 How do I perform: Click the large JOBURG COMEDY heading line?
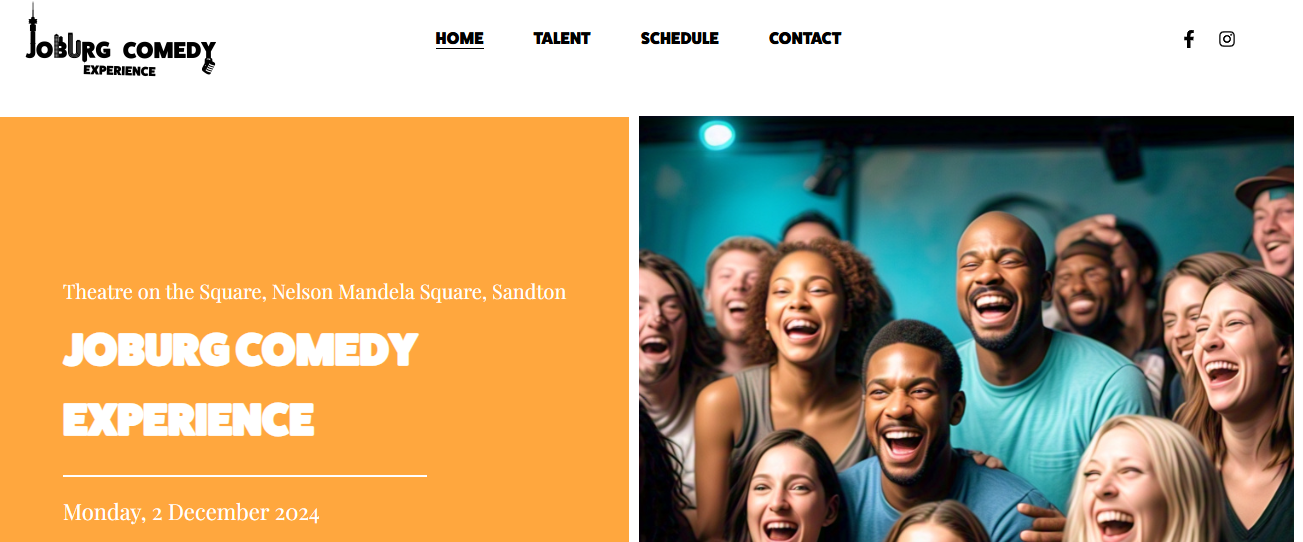[240, 350]
